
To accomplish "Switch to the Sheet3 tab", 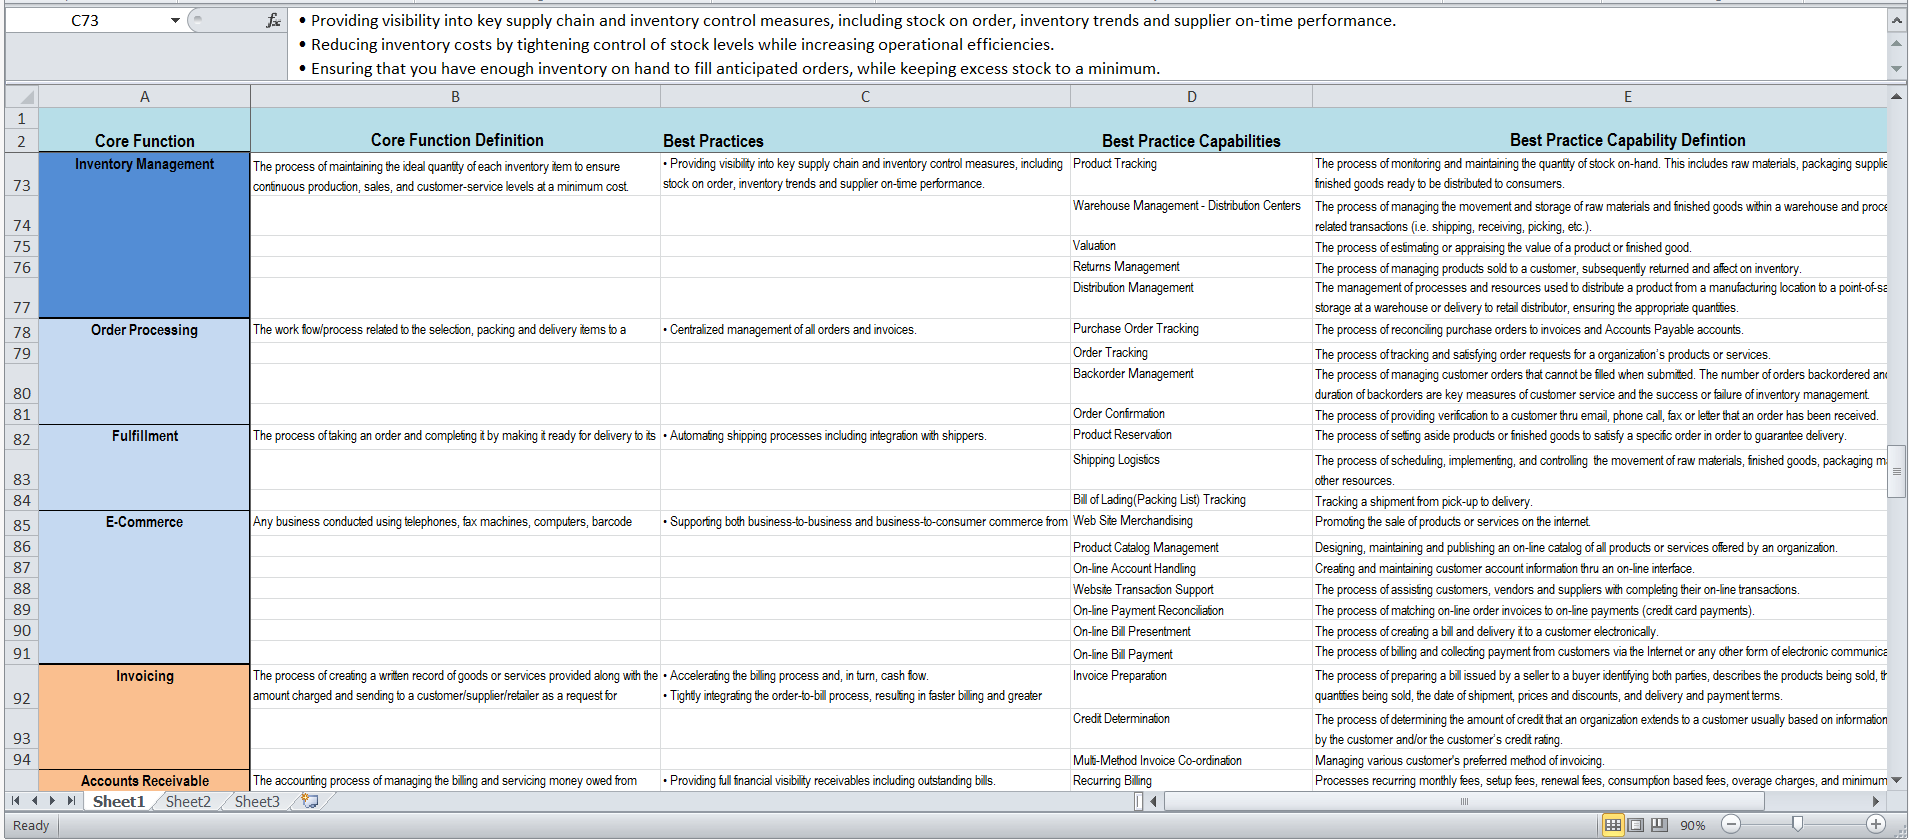I will [257, 801].
